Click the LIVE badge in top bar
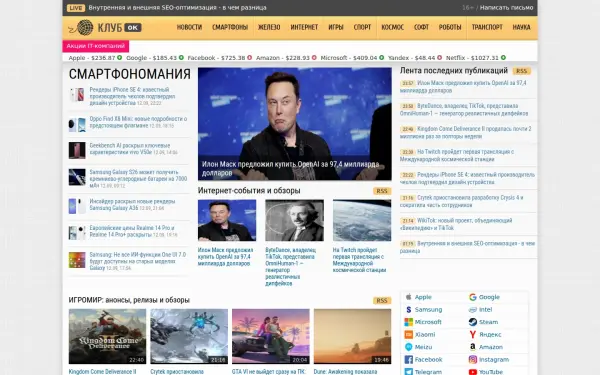 click(76, 8)
